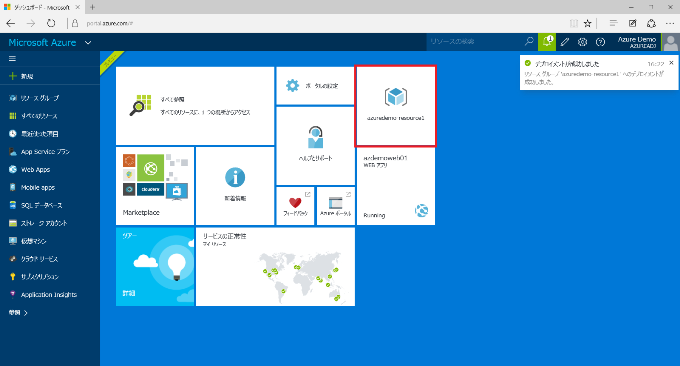Click the cloud services (クラウド サービス) icon
The width and height of the screenshot is (680, 366).
coord(13,258)
